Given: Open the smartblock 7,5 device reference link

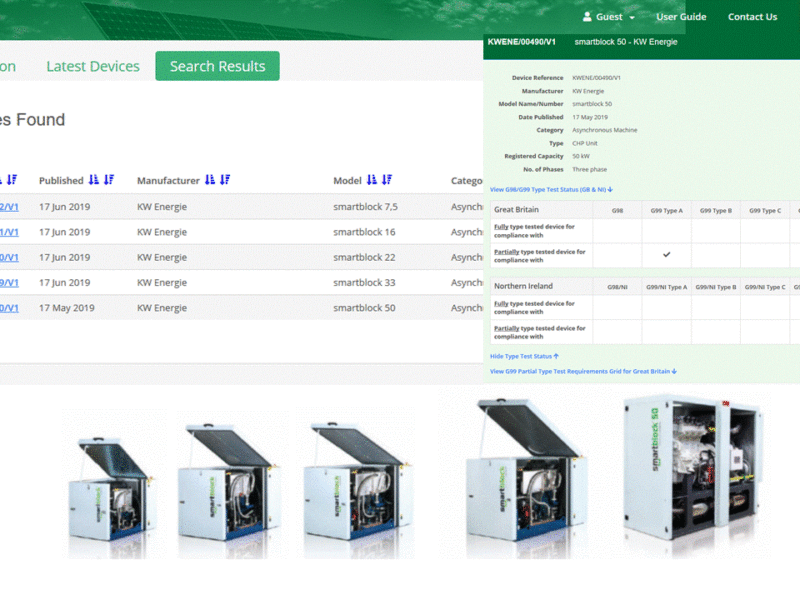Looking at the screenshot, I should pyautogui.click(x=9, y=207).
